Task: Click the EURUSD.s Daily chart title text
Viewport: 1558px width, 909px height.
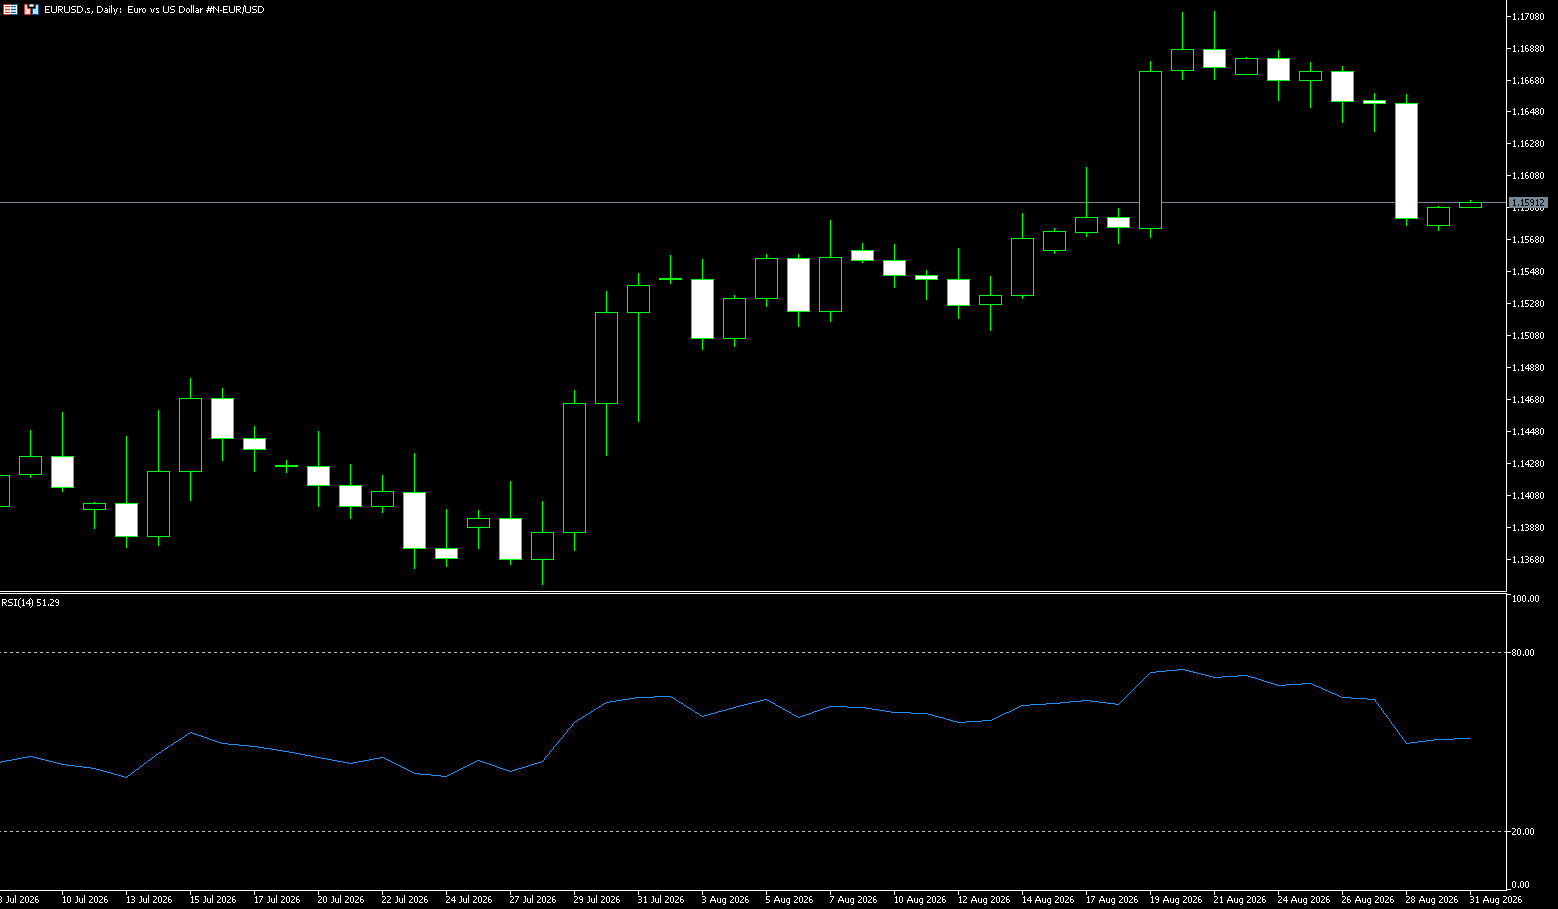Action: [x=154, y=10]
